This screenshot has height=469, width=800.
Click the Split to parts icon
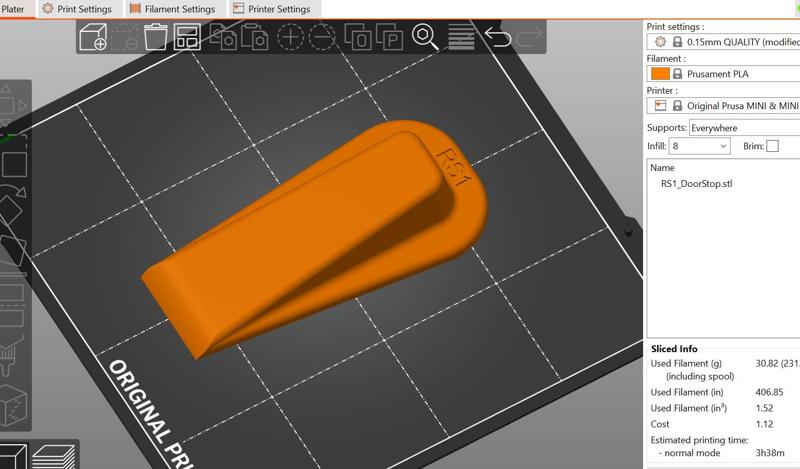coord(389,37)
